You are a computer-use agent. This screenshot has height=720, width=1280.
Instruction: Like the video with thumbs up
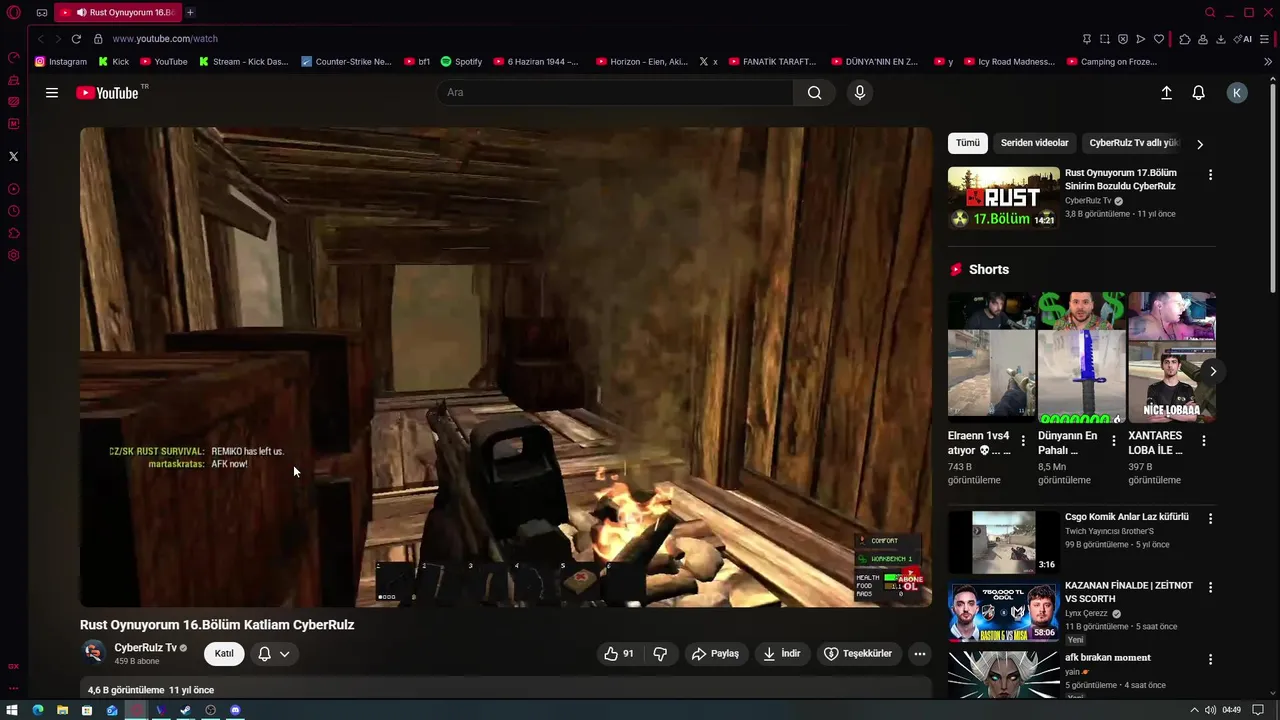pos(618,654)
